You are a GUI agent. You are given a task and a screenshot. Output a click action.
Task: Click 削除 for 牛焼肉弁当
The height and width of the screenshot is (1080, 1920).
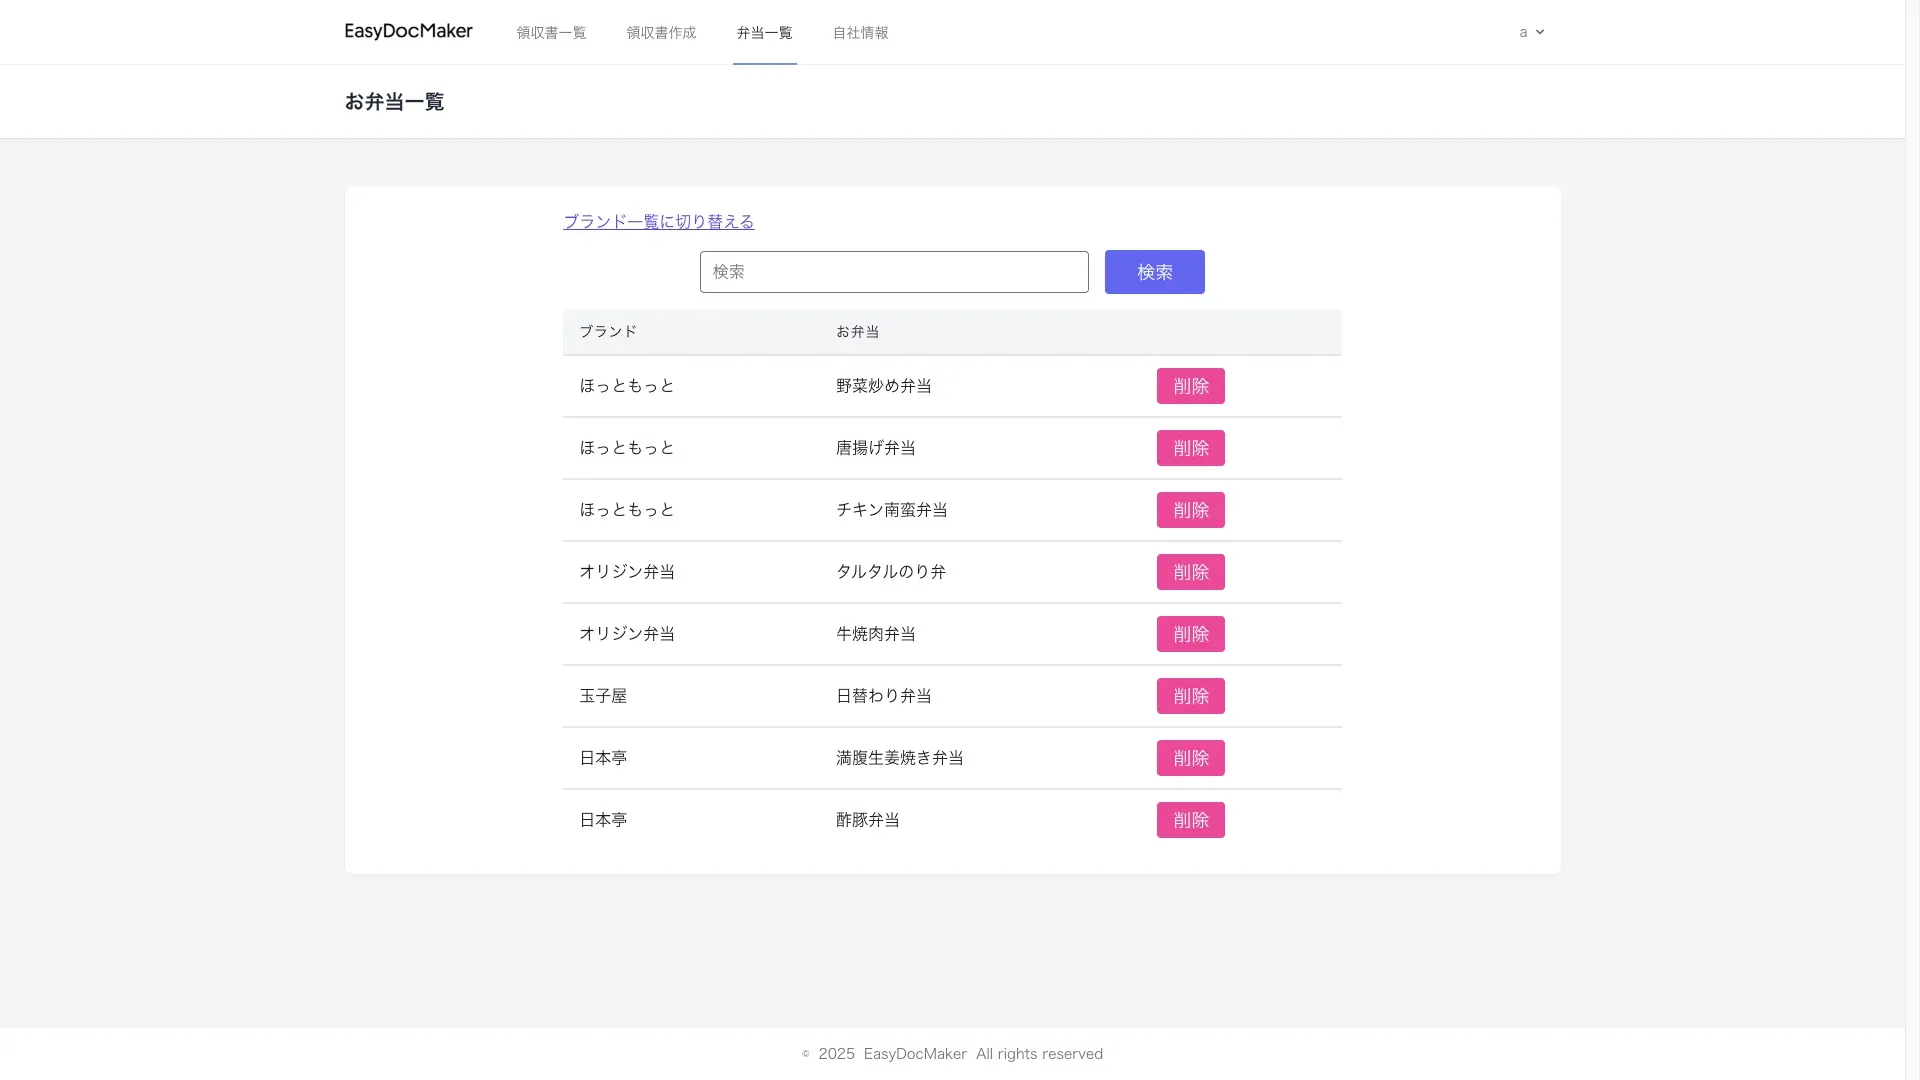click(1190, 634)
